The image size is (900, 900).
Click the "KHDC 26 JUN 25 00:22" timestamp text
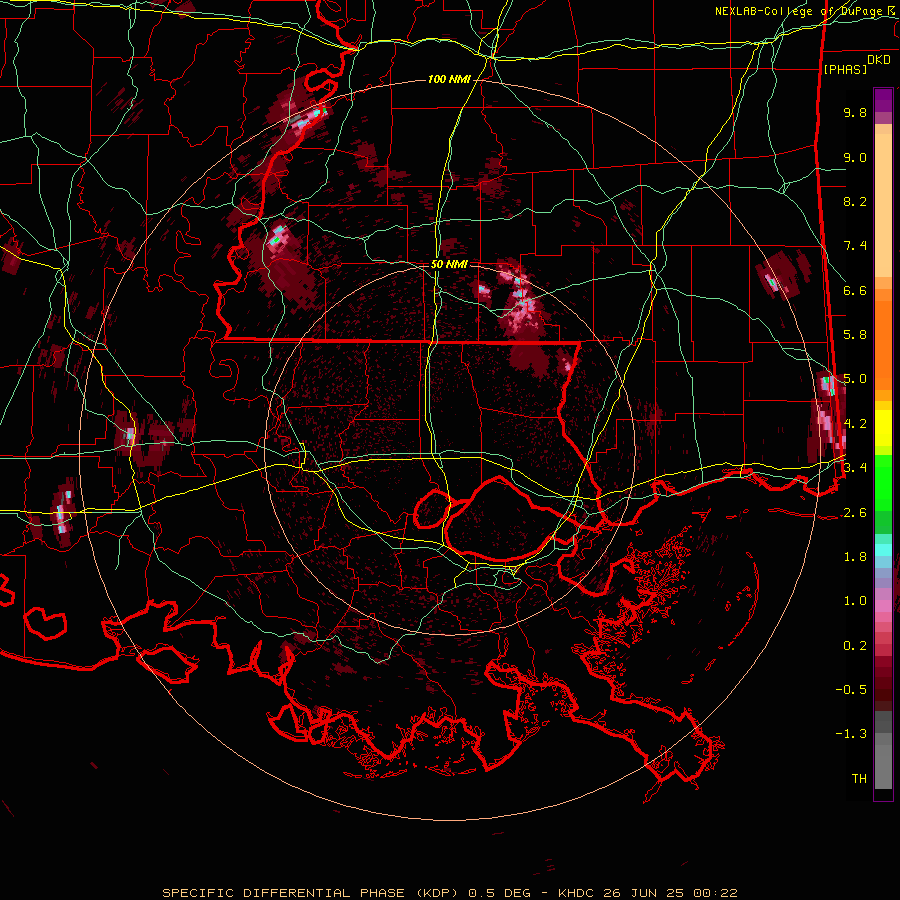coord(648,893)
